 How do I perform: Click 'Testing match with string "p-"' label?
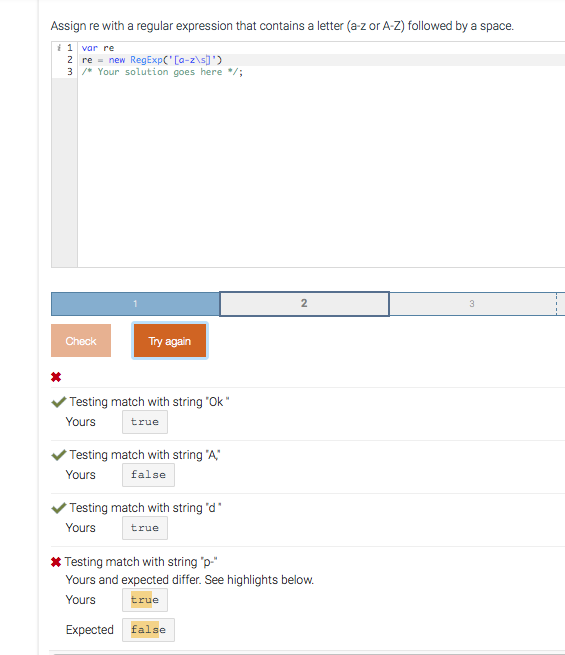pos(141,562)
